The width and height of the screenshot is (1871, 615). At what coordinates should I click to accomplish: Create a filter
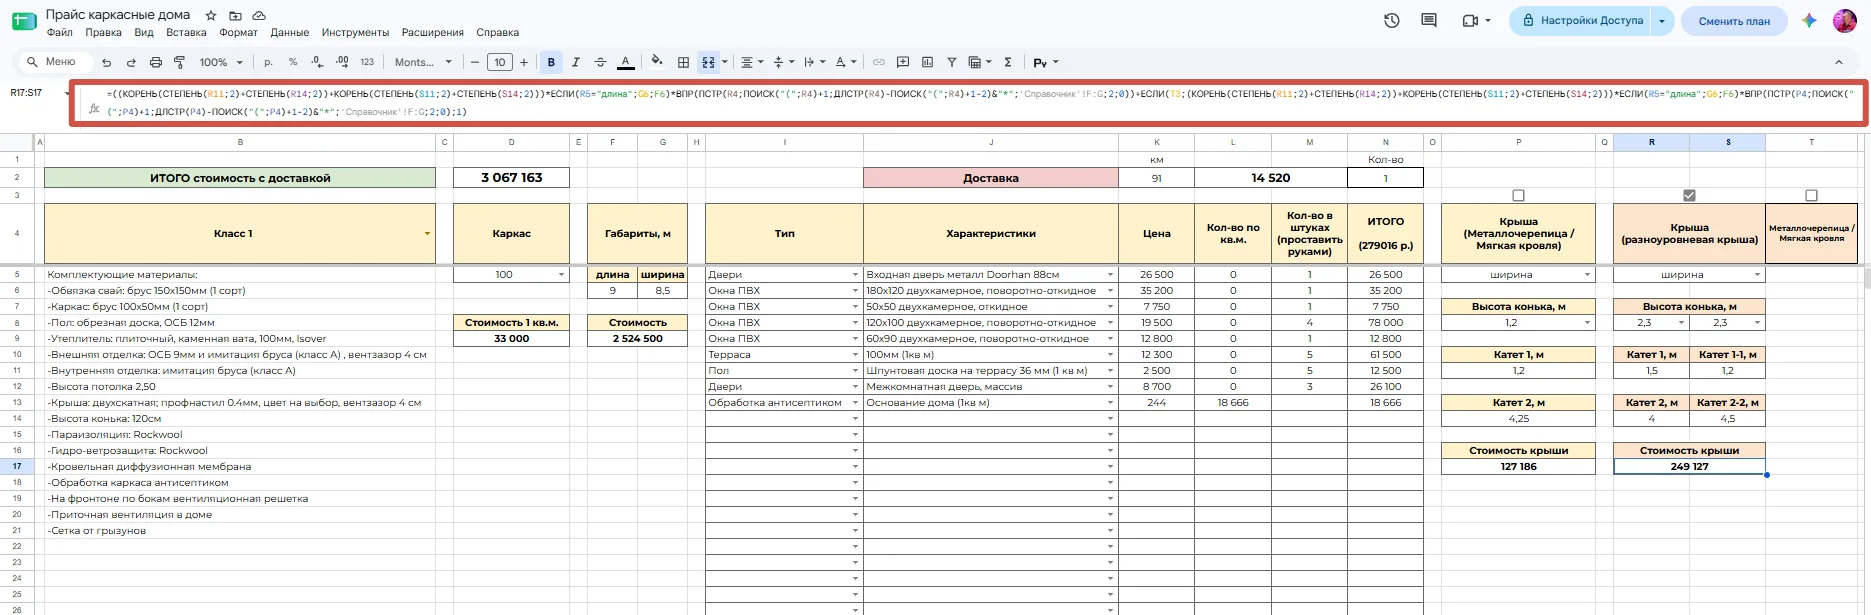pos(952,62)
